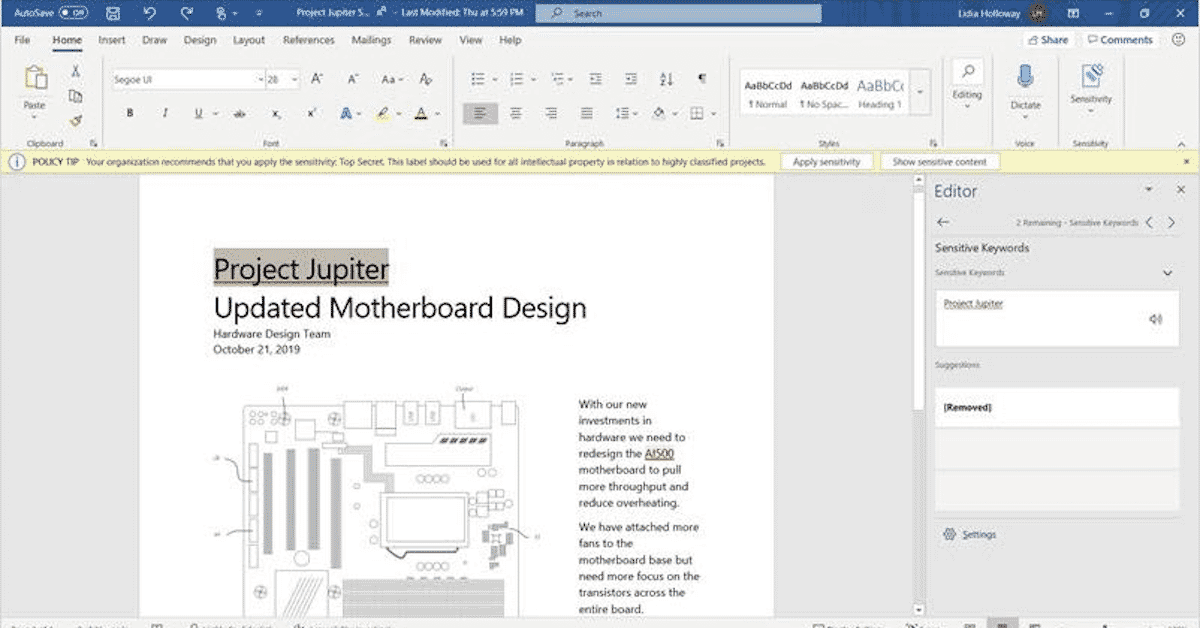The image size is (1200, 628).
Task: Click the font color red A swatch
Action: click(x=421, y=114)
